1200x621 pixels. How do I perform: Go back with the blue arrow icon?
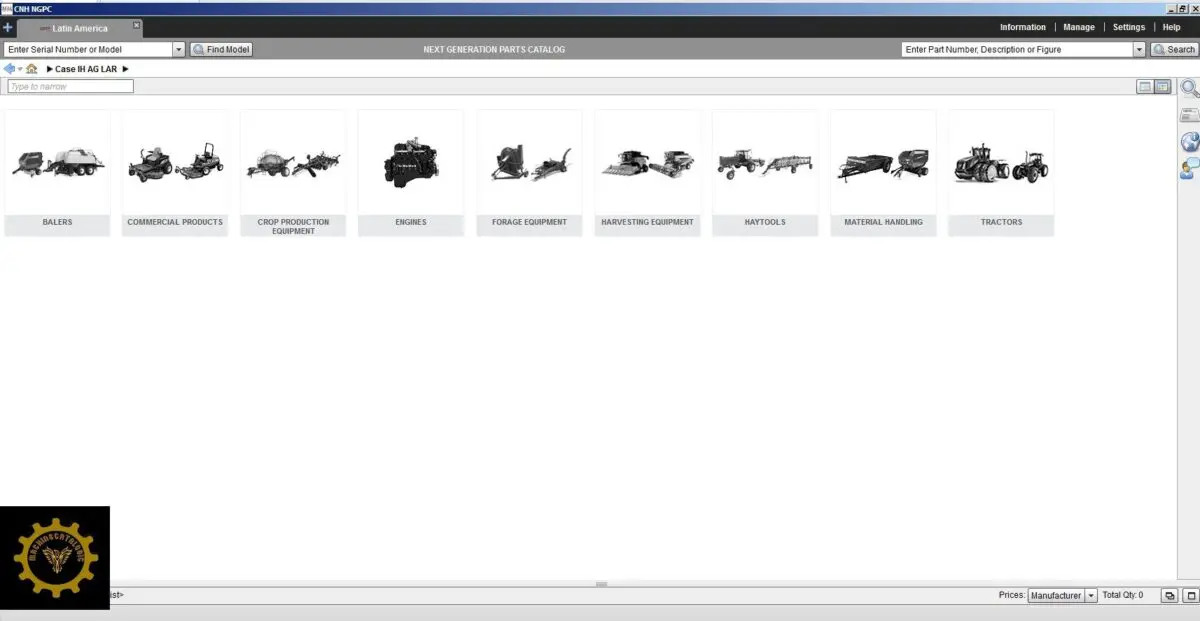pyautogui.click(x=9, y=69)
